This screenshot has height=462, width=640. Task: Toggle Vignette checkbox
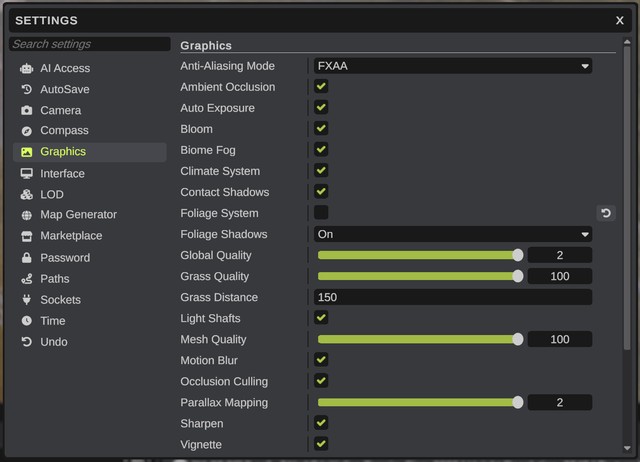click(321, 444)
